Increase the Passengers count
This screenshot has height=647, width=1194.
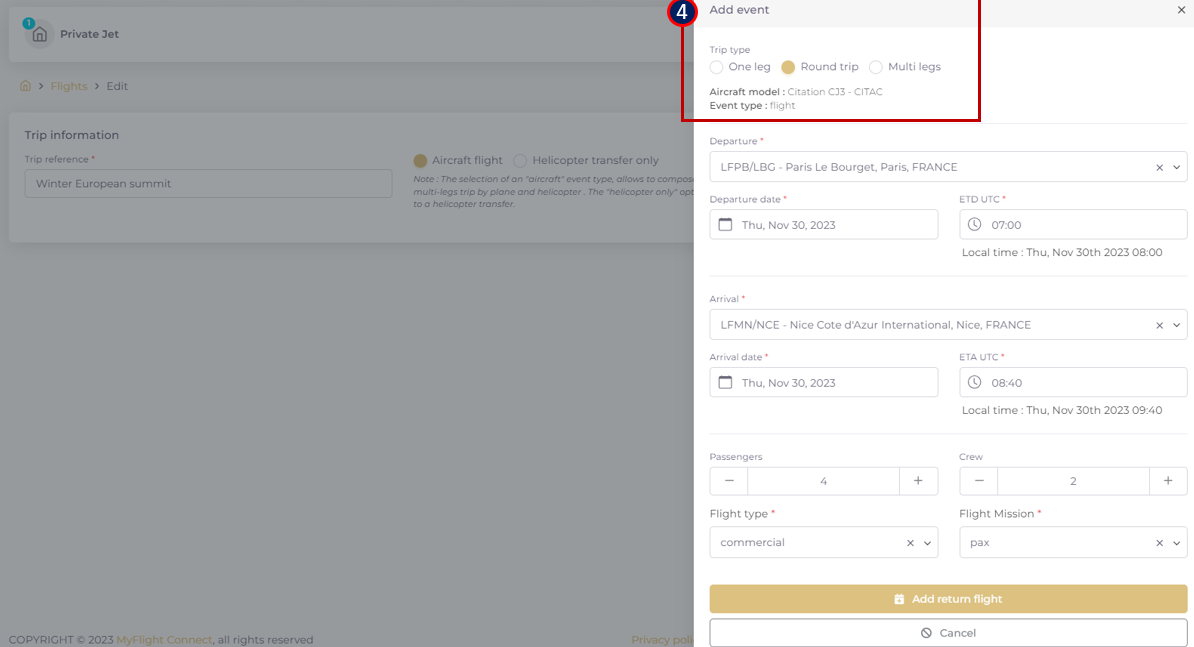[x=918, y=481]
